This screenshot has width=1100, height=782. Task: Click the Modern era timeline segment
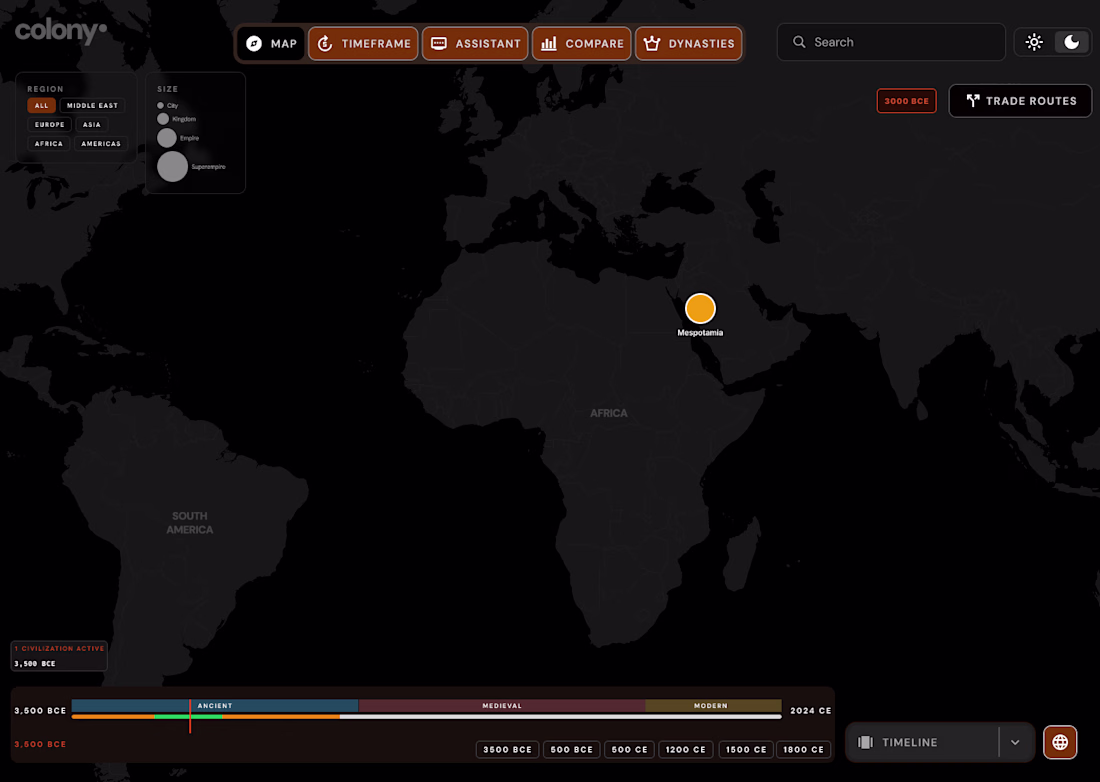(713, 706)
